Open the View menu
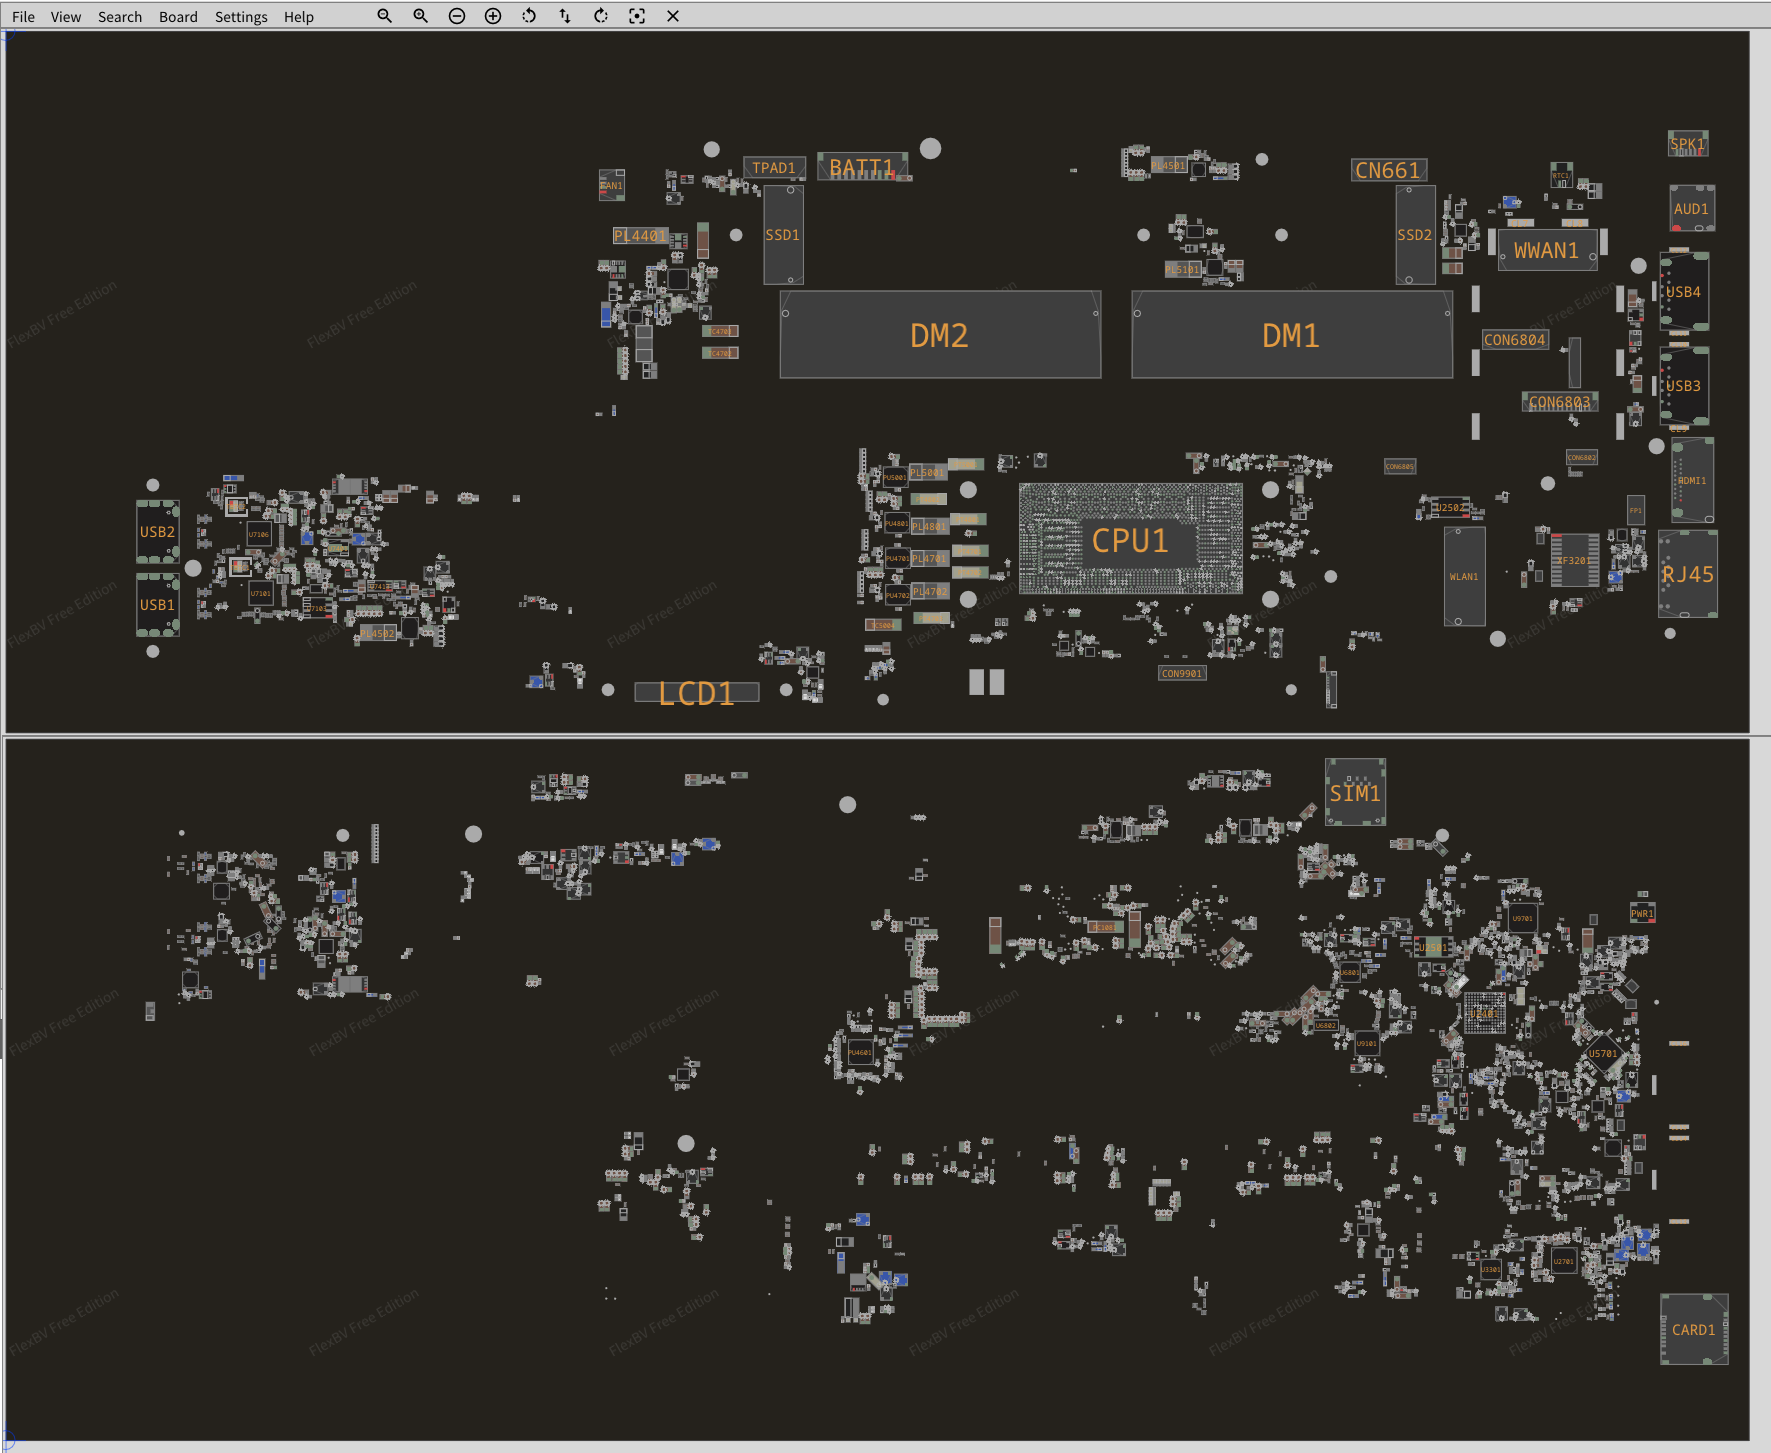The image size is (1771, 1453). point(66,17)
